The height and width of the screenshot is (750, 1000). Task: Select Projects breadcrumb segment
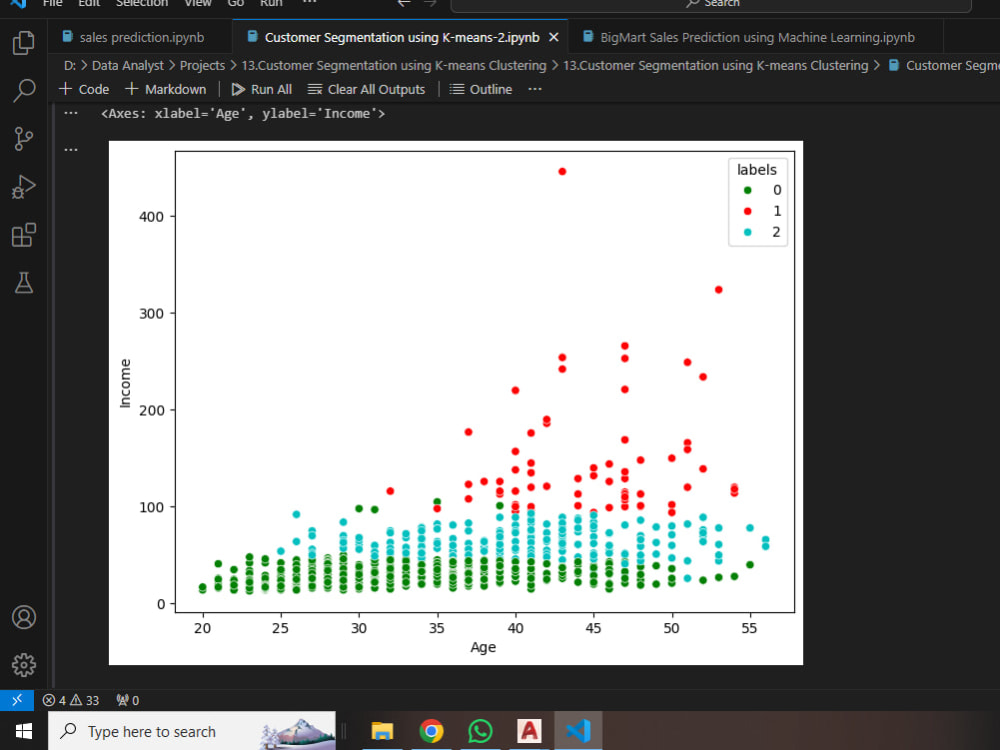click(202, 66)
